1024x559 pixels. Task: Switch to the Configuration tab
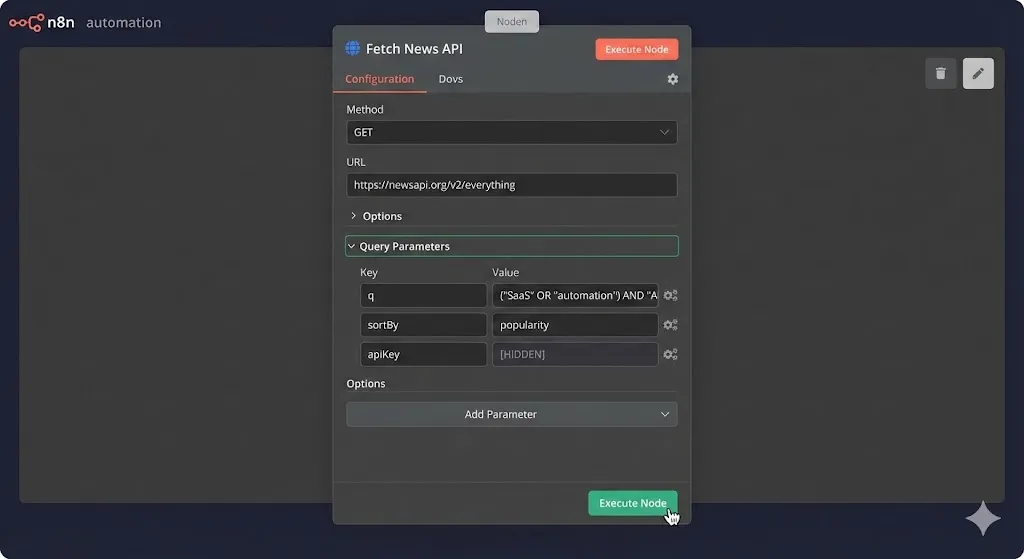coord(379,79)
